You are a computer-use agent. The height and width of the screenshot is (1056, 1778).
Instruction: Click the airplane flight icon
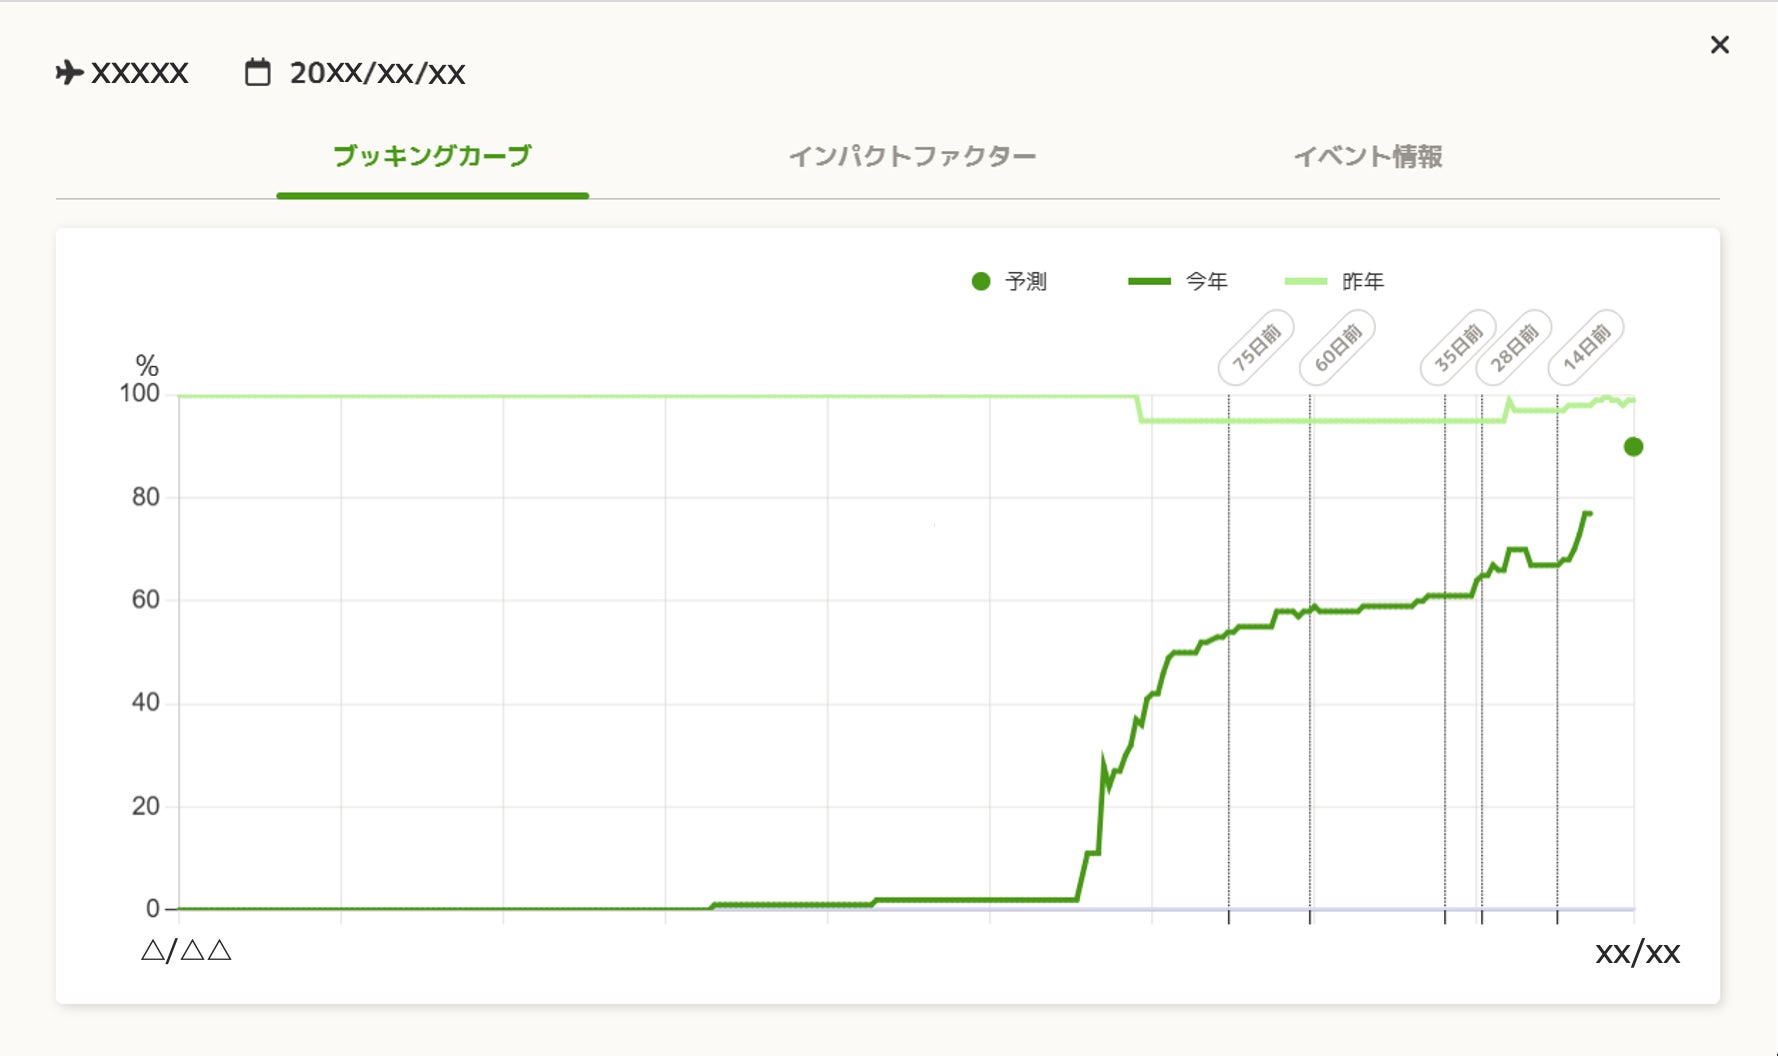pos(69,73)
